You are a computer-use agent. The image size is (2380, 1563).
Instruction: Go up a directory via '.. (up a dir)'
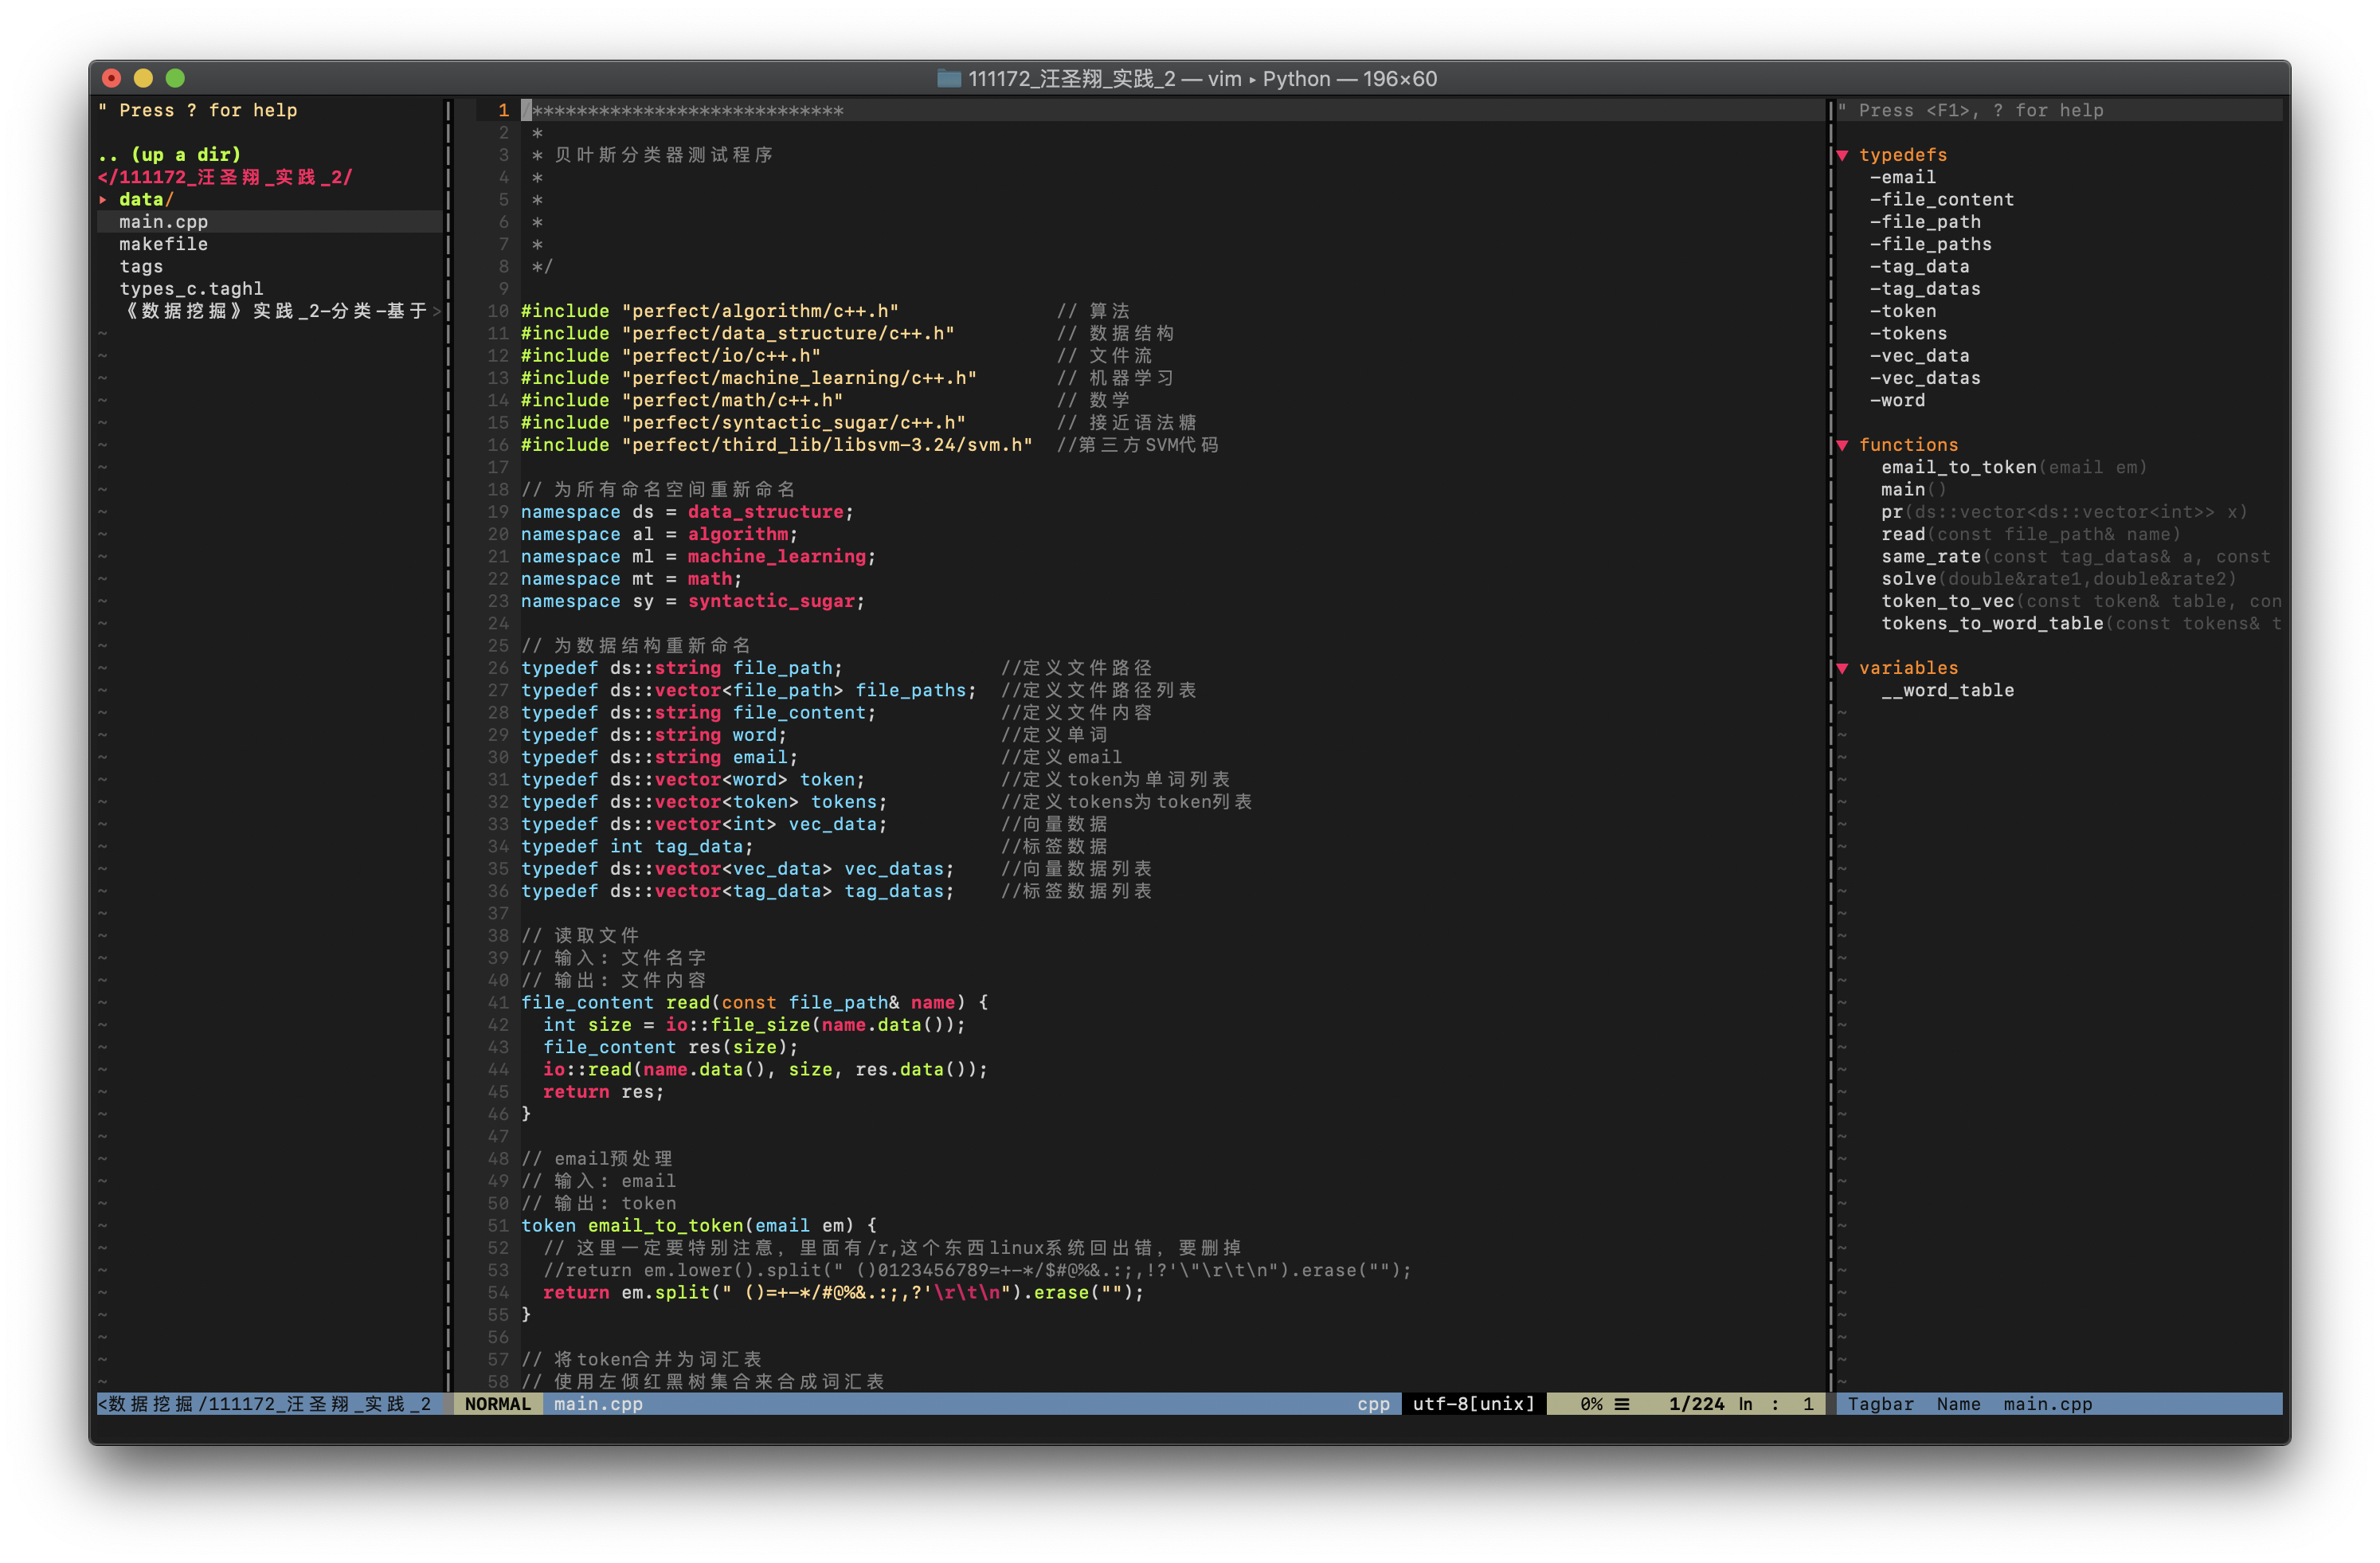coord(170,155)
